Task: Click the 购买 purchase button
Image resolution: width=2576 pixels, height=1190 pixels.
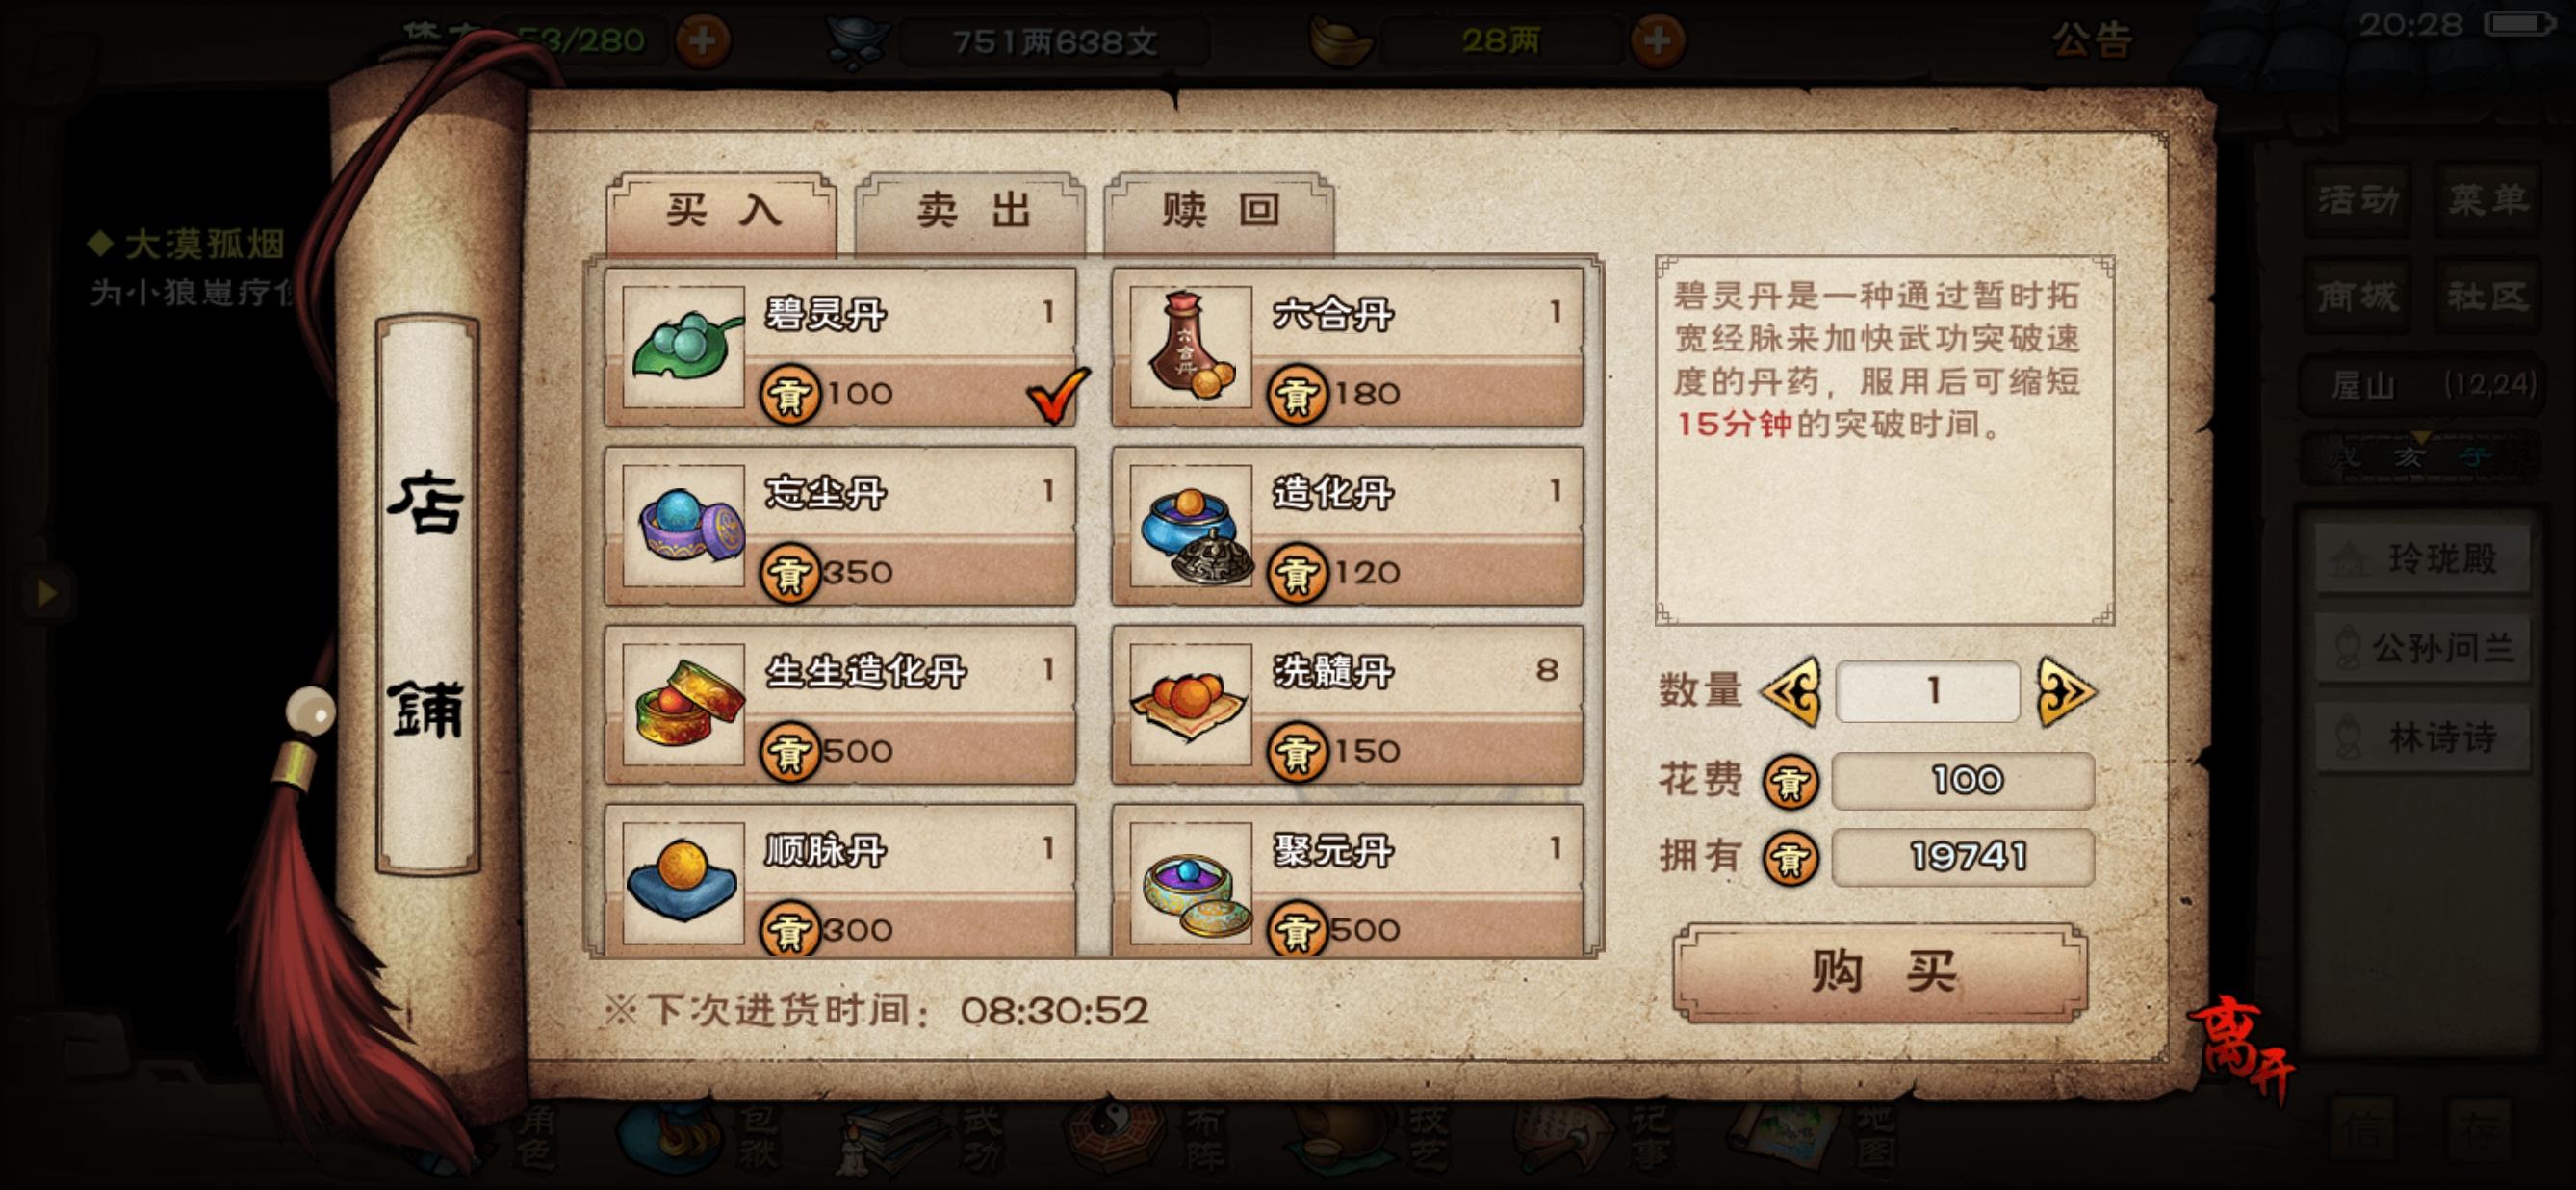Action: [1880, 972]
